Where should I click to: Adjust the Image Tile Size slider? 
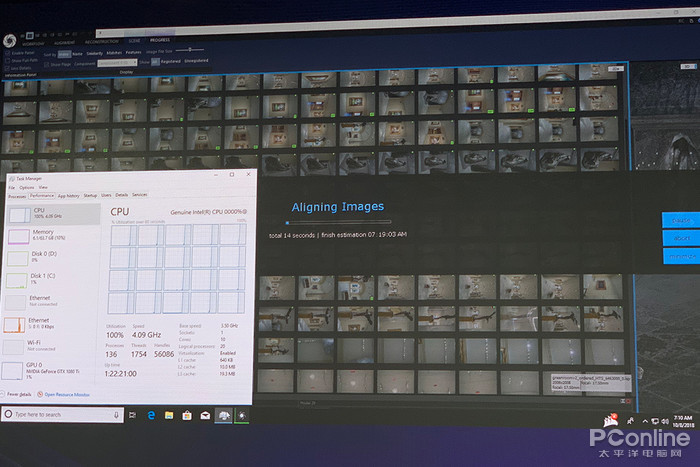192,49
